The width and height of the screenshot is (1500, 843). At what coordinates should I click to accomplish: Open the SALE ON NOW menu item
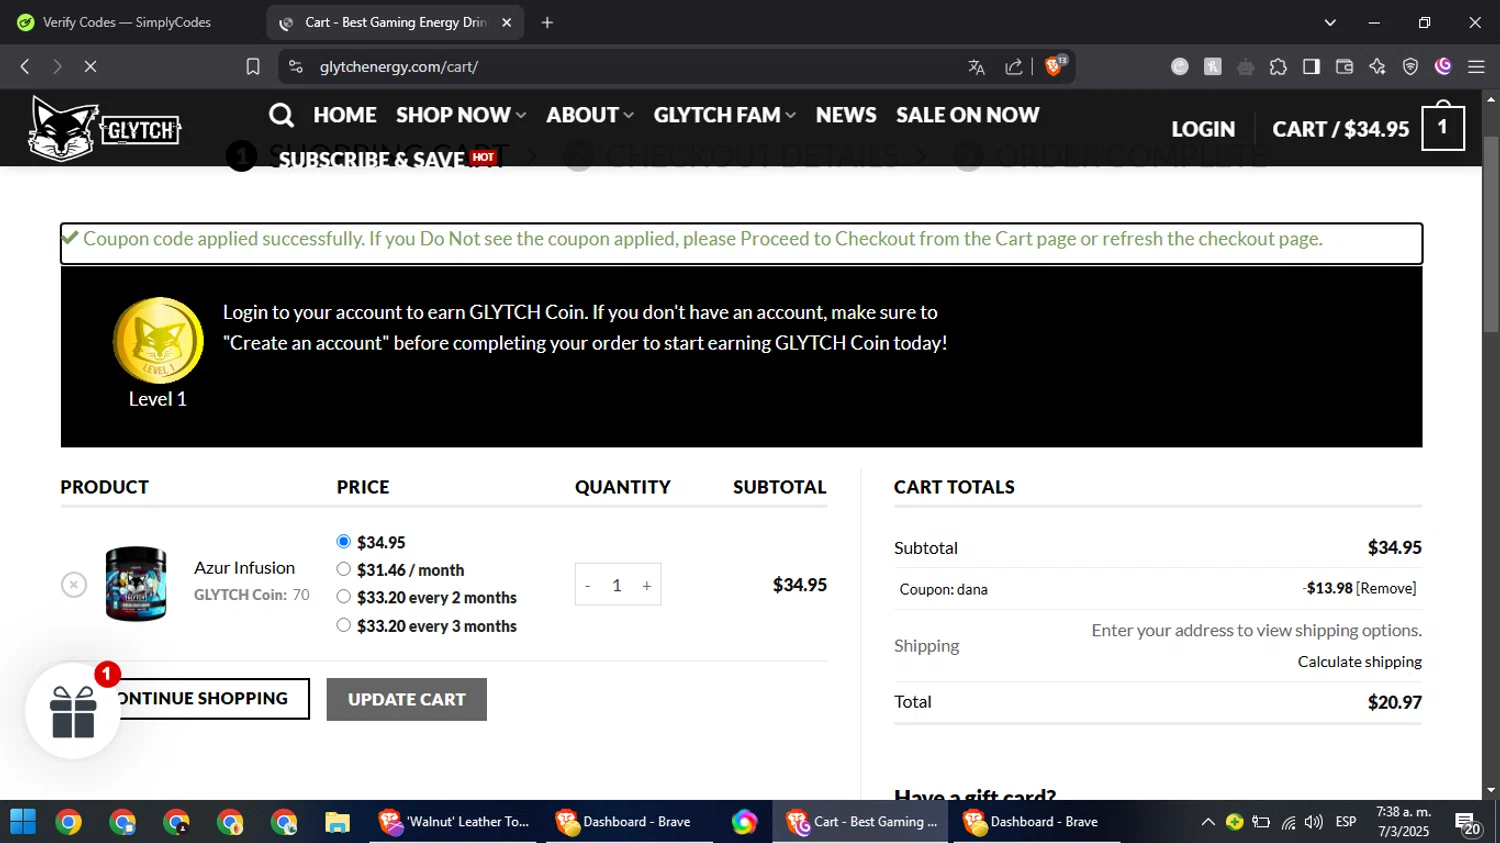(x=968, y=115)
